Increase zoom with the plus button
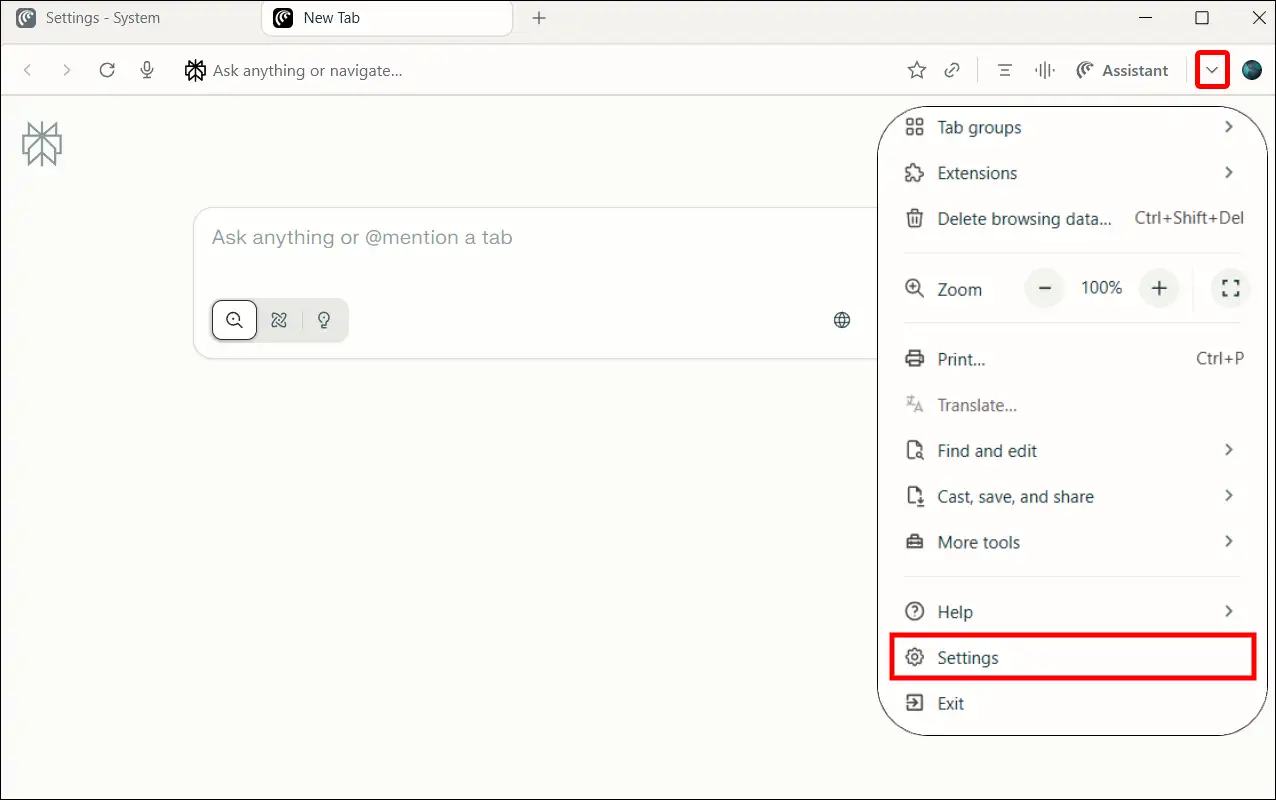The width and height of the screenshot is (1276, 800). coord(1159,289)
